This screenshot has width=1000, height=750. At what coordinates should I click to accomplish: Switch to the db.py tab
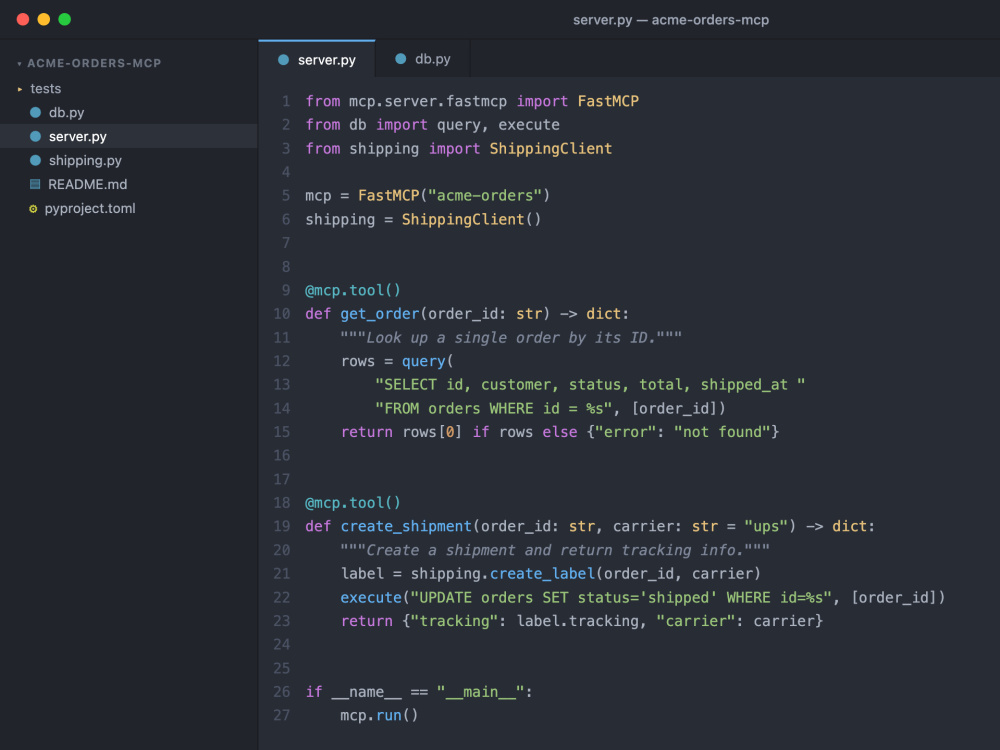click(423, 59)
